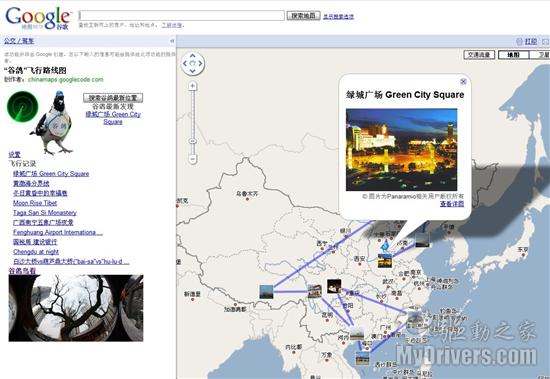550x379 pixels.
Task: Select the 地图 map view button
Action: point(514,55)
